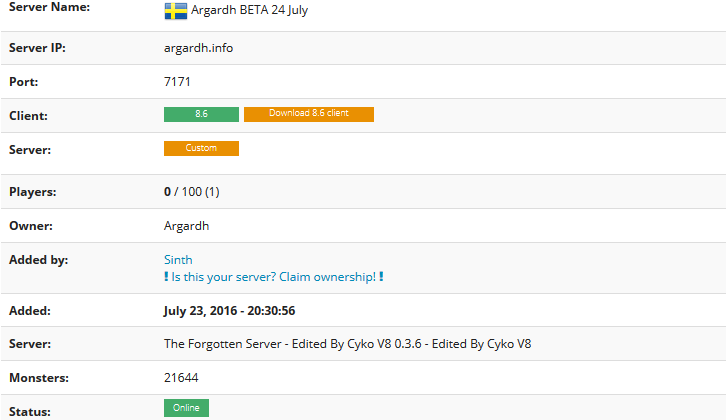Click the Swedish flag icon

(175, 11)
